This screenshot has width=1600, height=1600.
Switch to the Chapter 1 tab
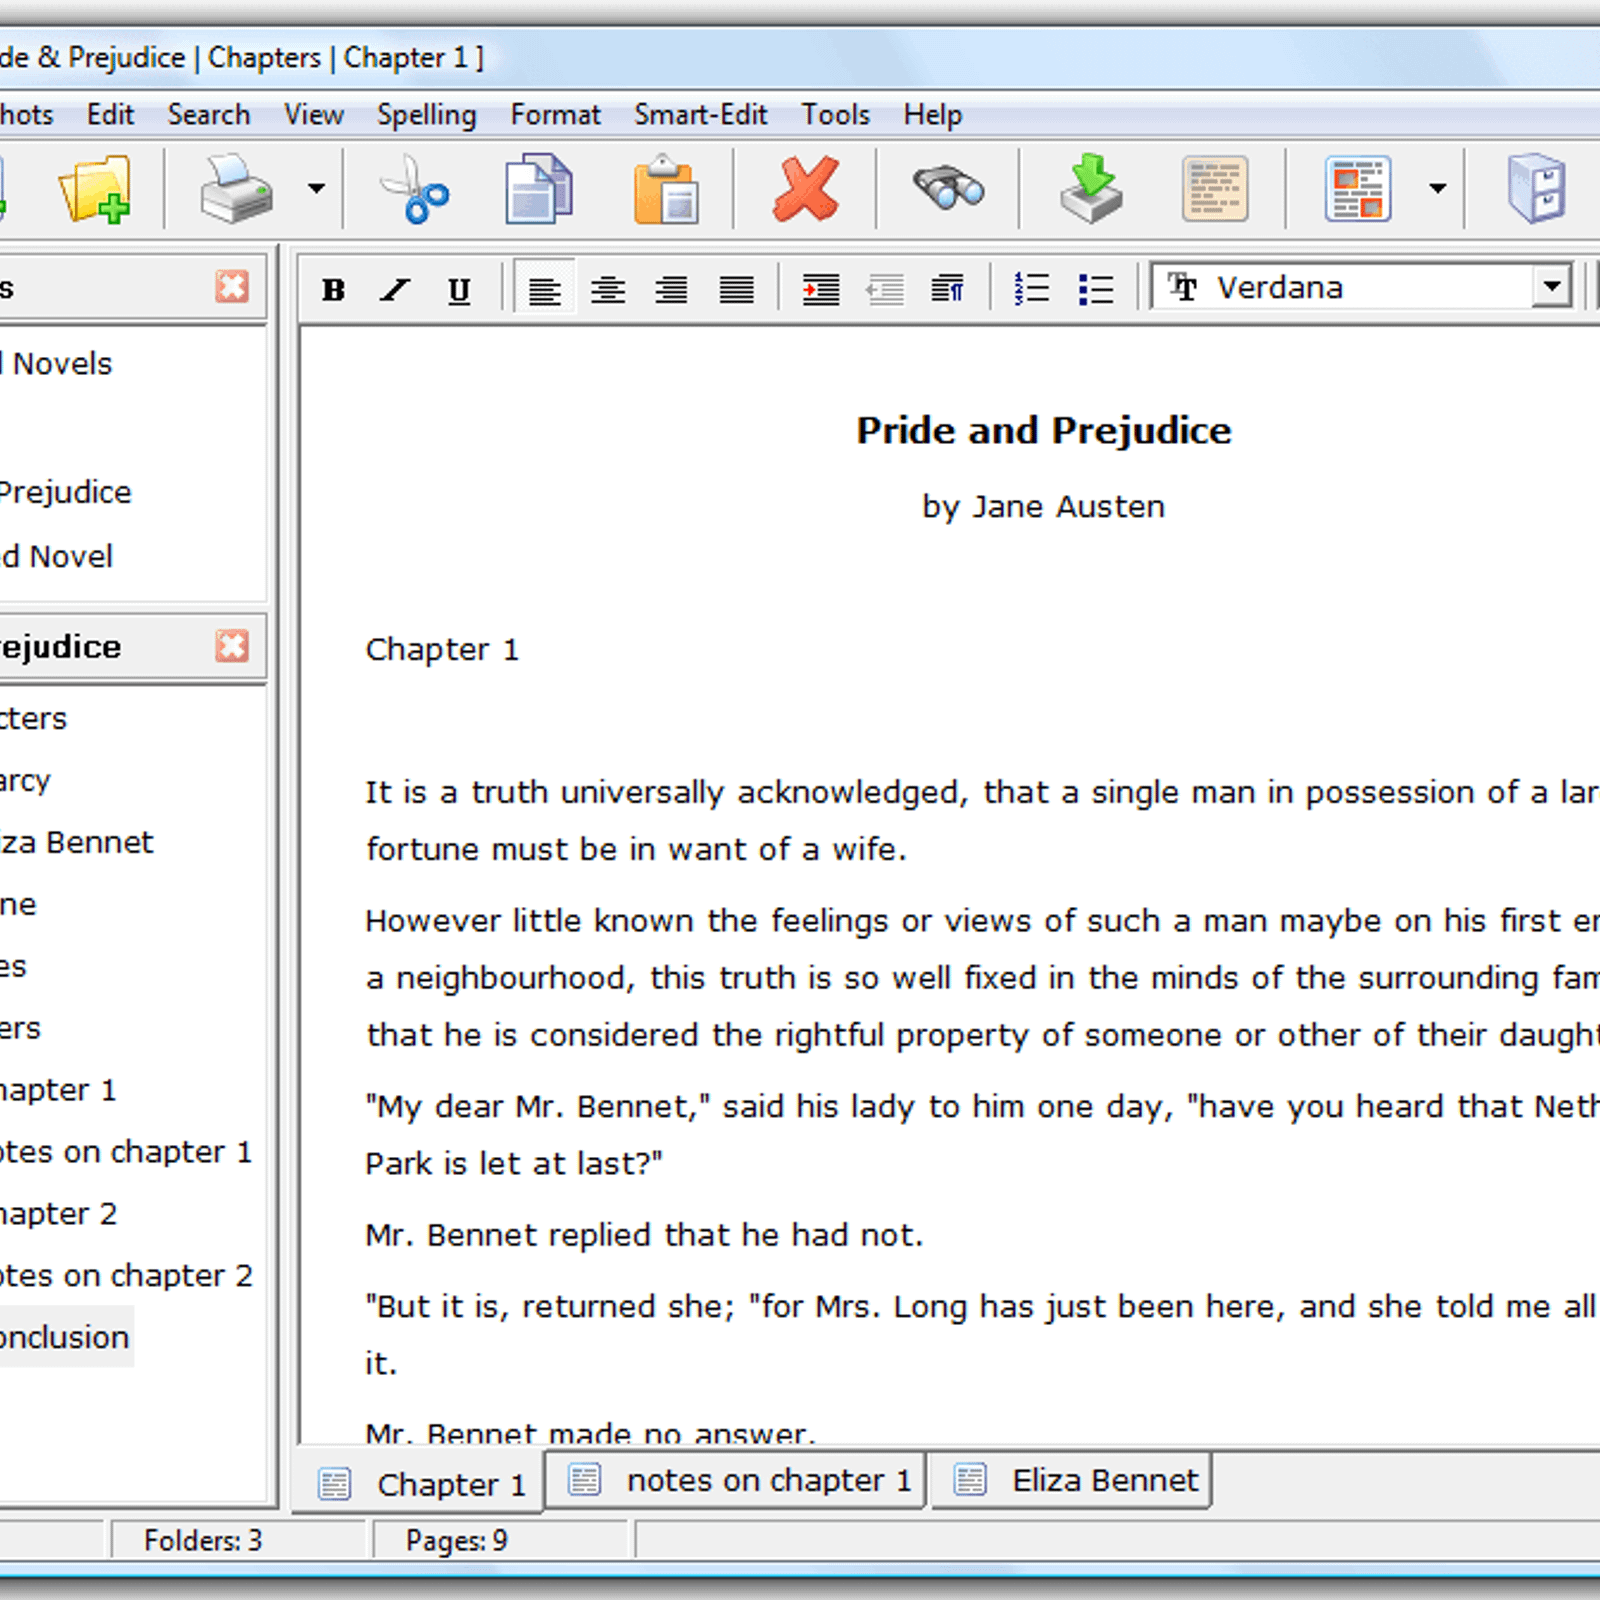[x=419, y=1483]
